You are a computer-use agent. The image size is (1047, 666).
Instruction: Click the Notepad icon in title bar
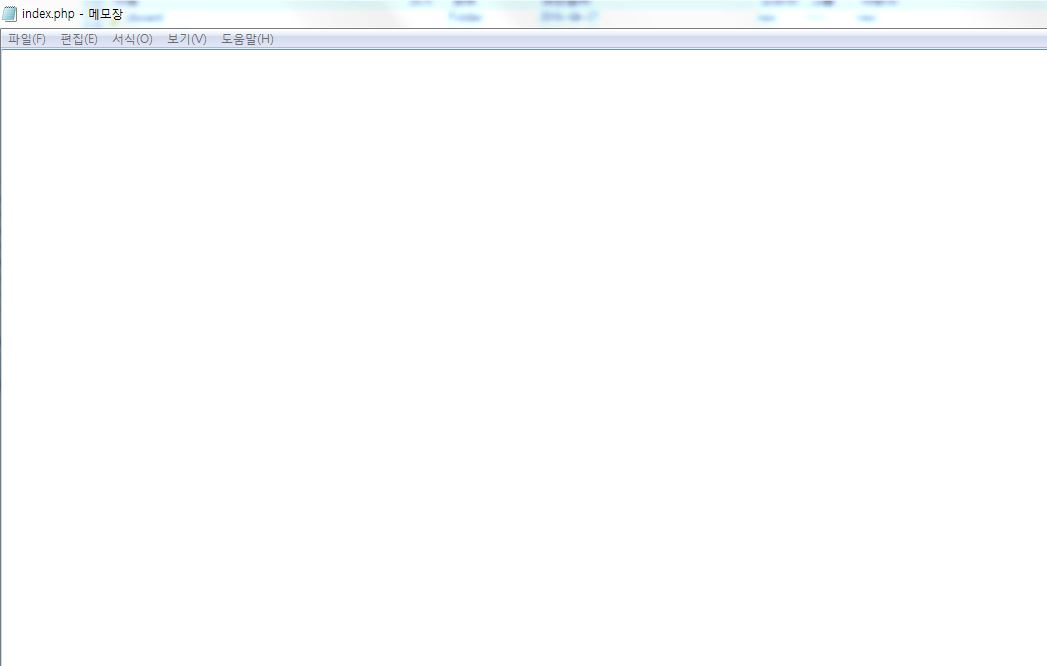(x=9, y=14)
